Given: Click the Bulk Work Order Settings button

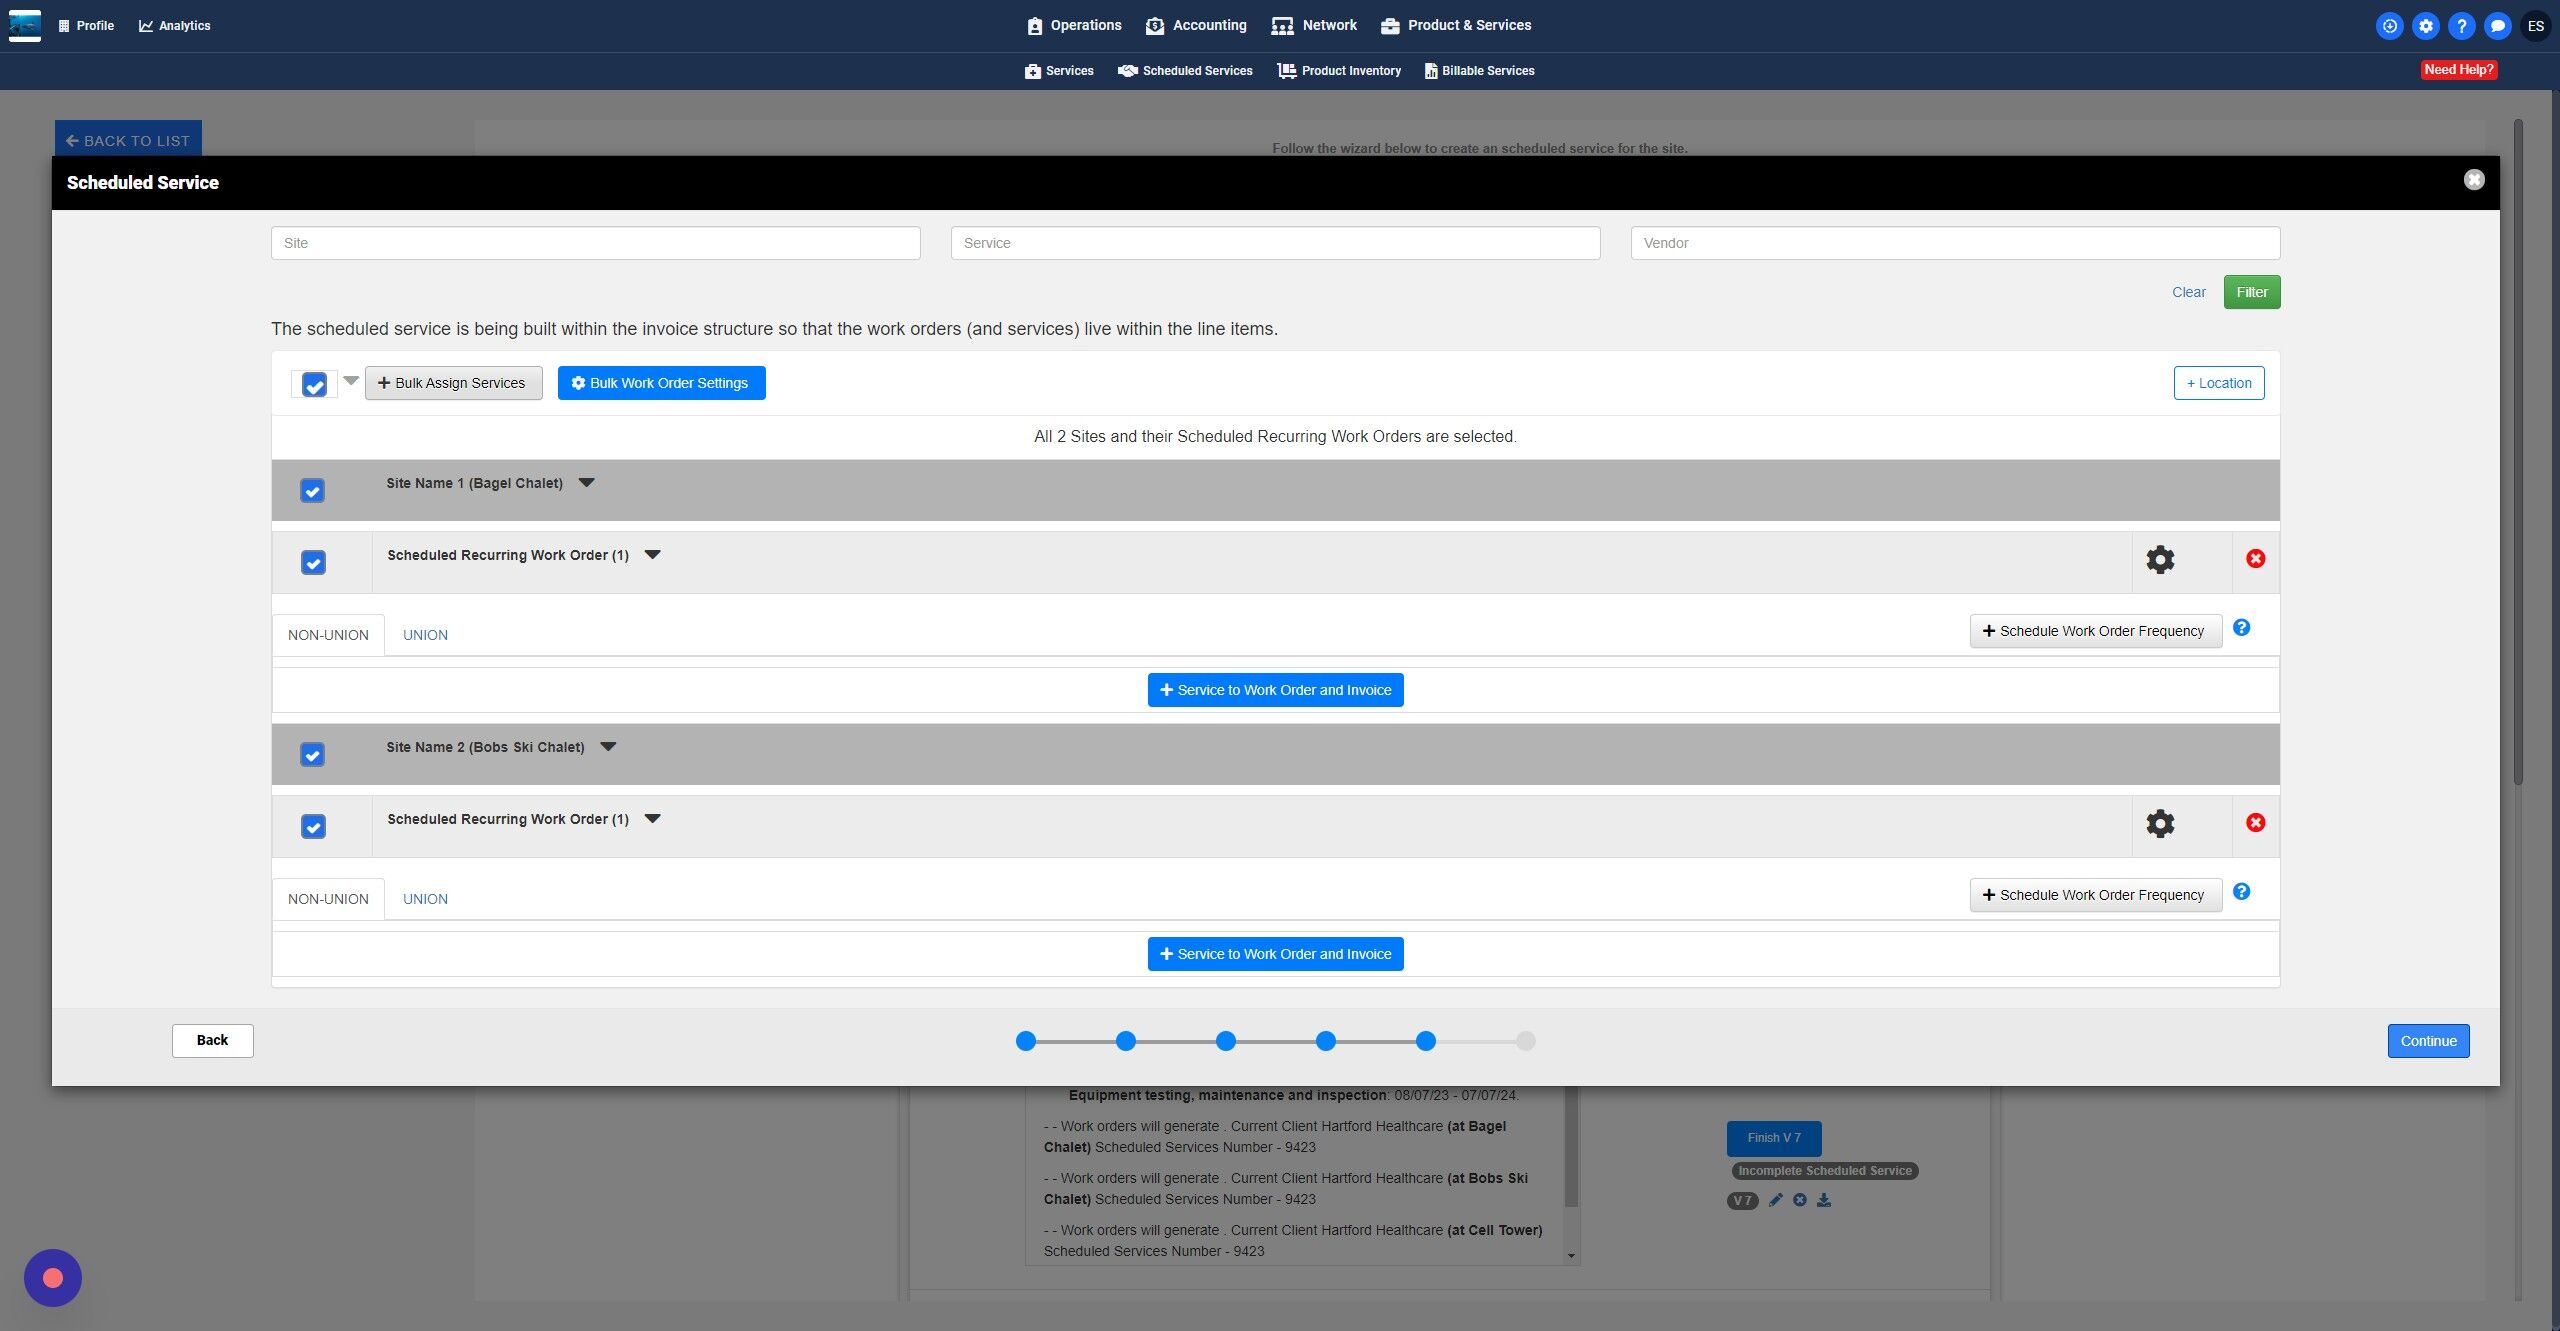Looking at the screenshot, I should coord(661,383).
